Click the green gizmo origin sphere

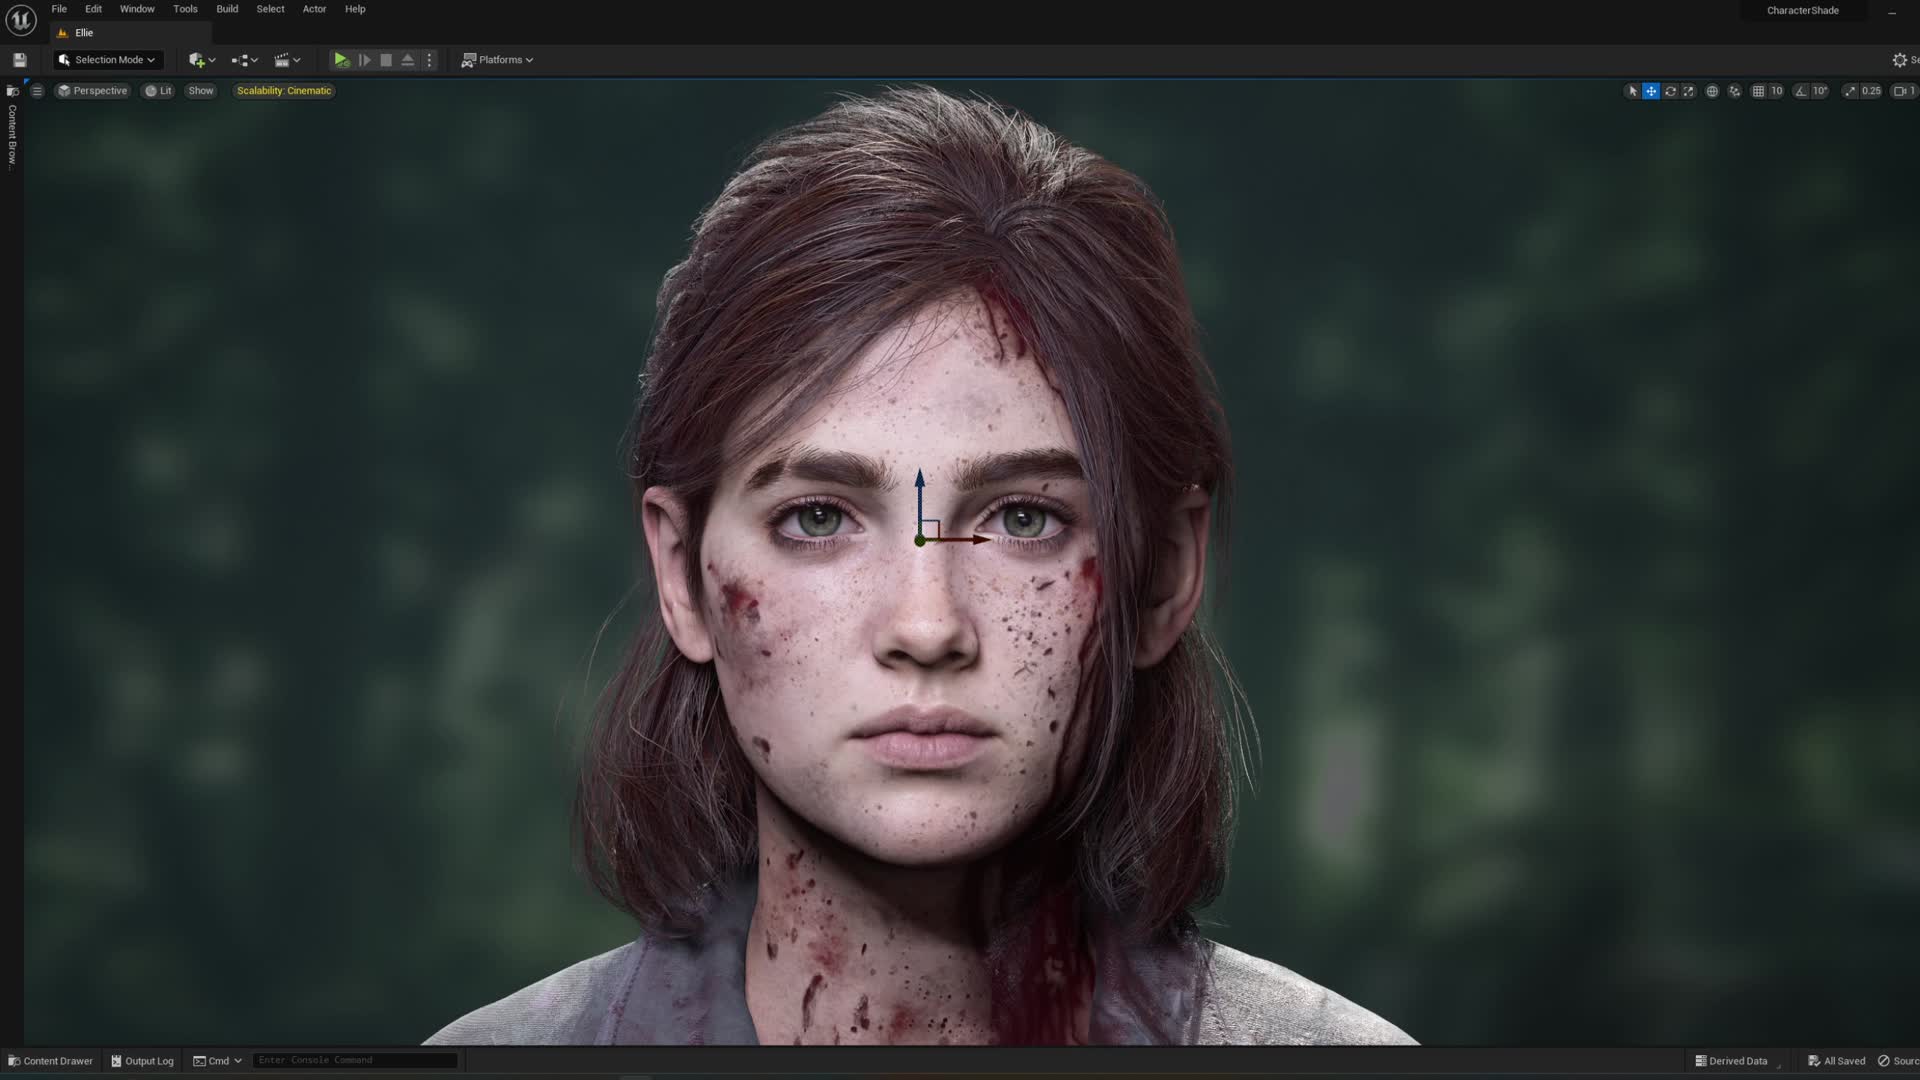[920, 541]
